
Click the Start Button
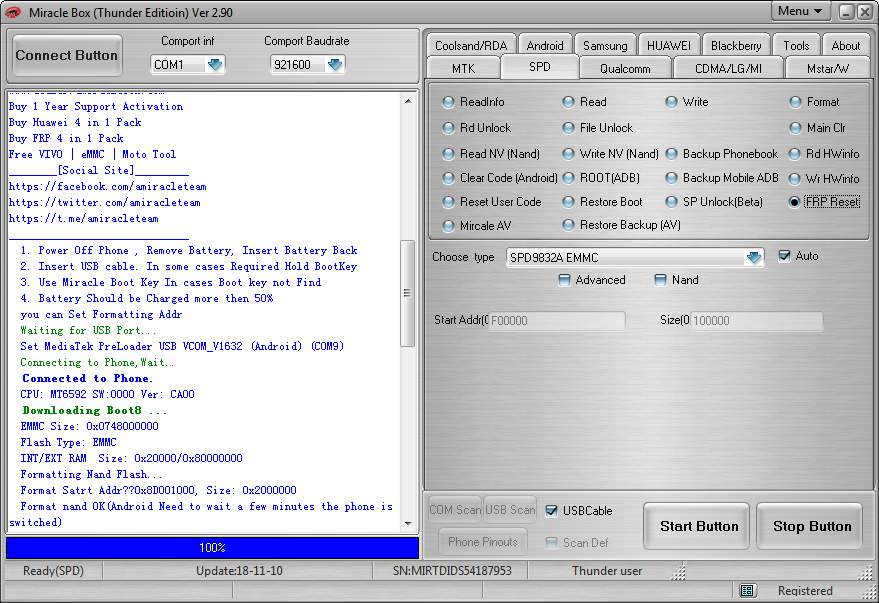point(697,526)
